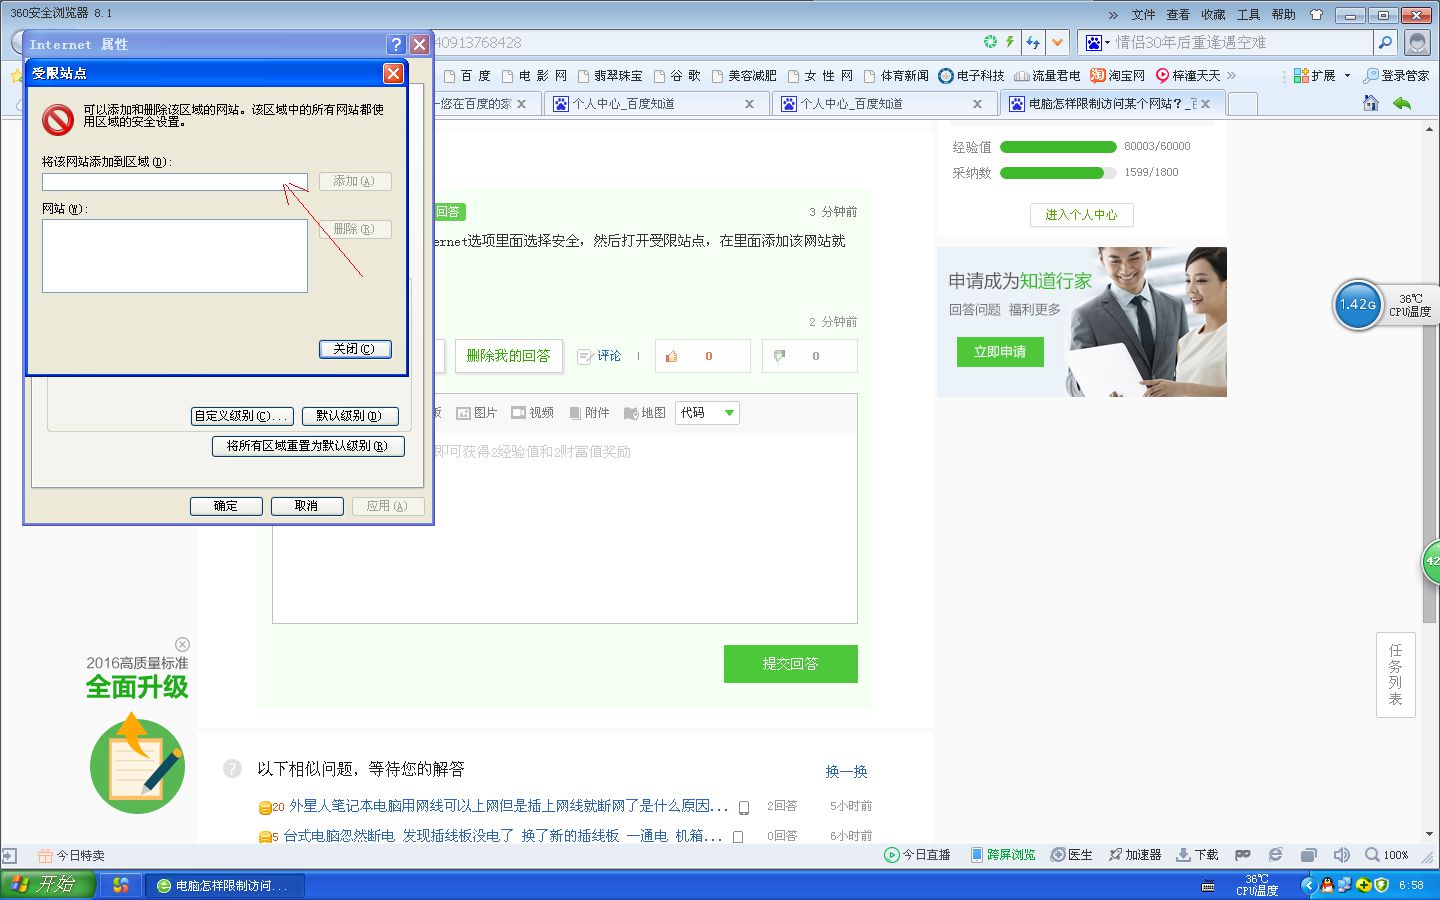Click the website address input field
Viewport: 1440px width, 900px height.
175,181
